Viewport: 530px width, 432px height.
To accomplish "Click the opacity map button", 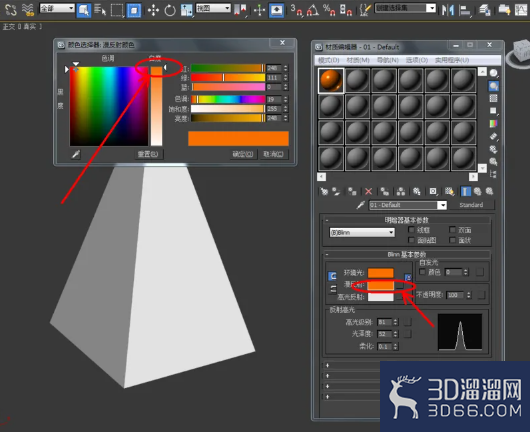I will tap(481, 295).
